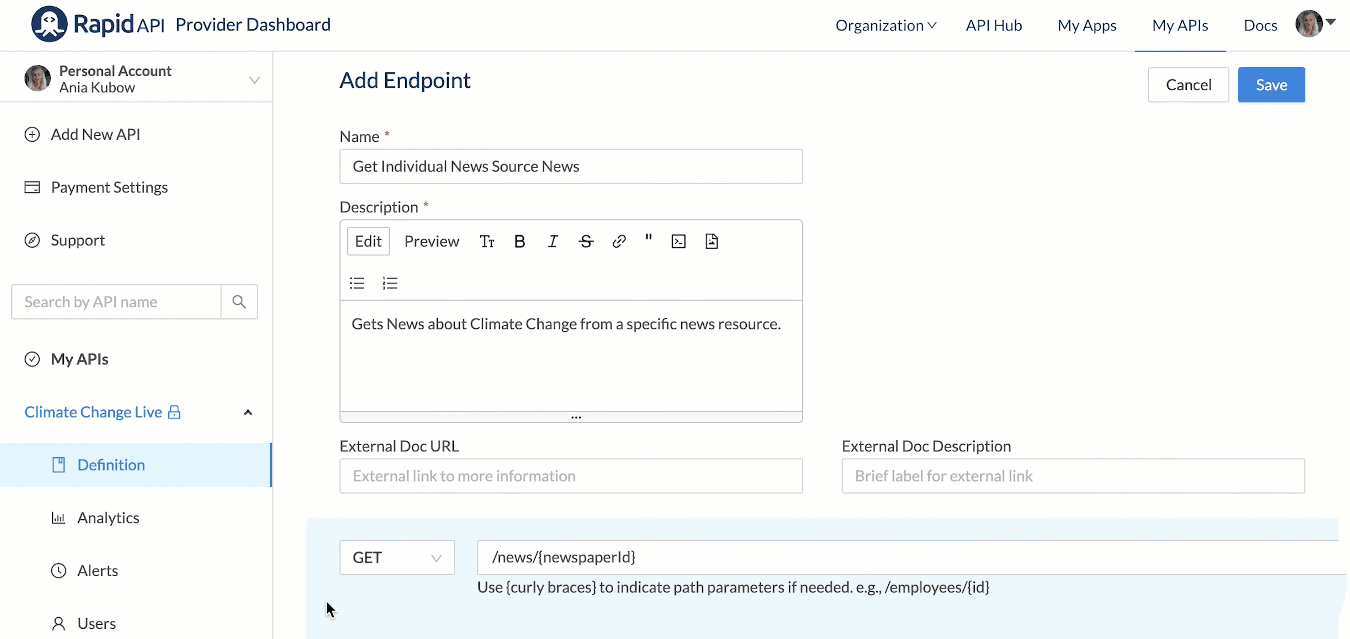This screenshot has width=1350, height=639.
Task: Click into the Description text area
Action: pos(571,355)
